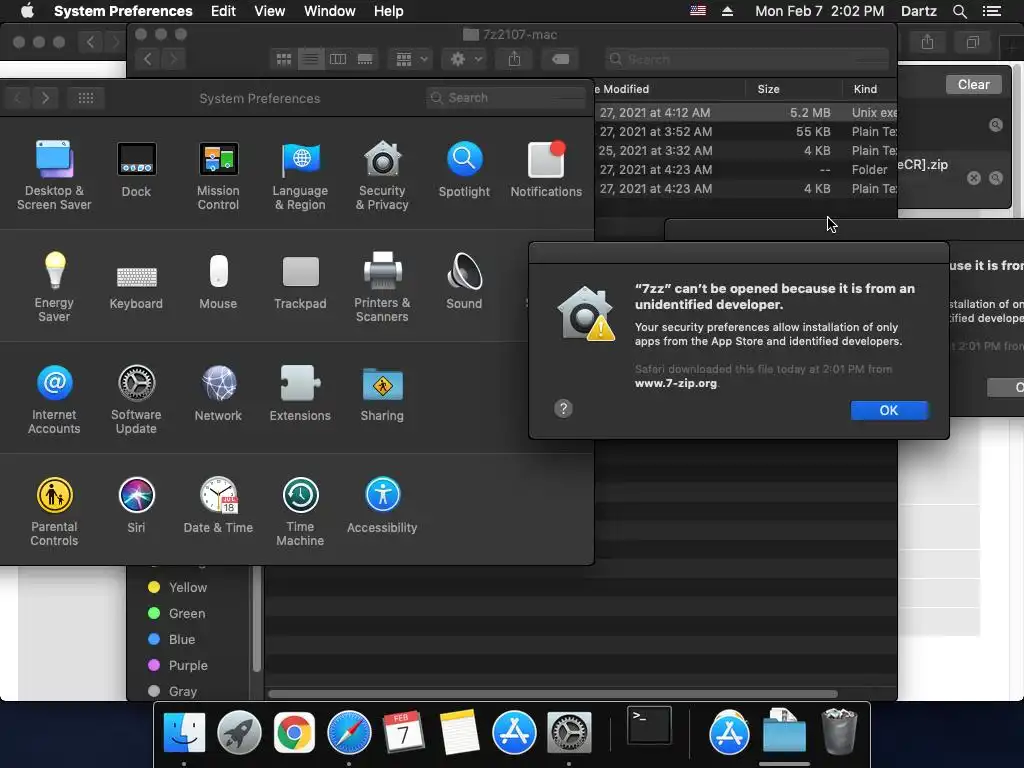Click the Clear button in downloads panel
The width and height of the screenshot is (1024, 768).
pos(973,84)
